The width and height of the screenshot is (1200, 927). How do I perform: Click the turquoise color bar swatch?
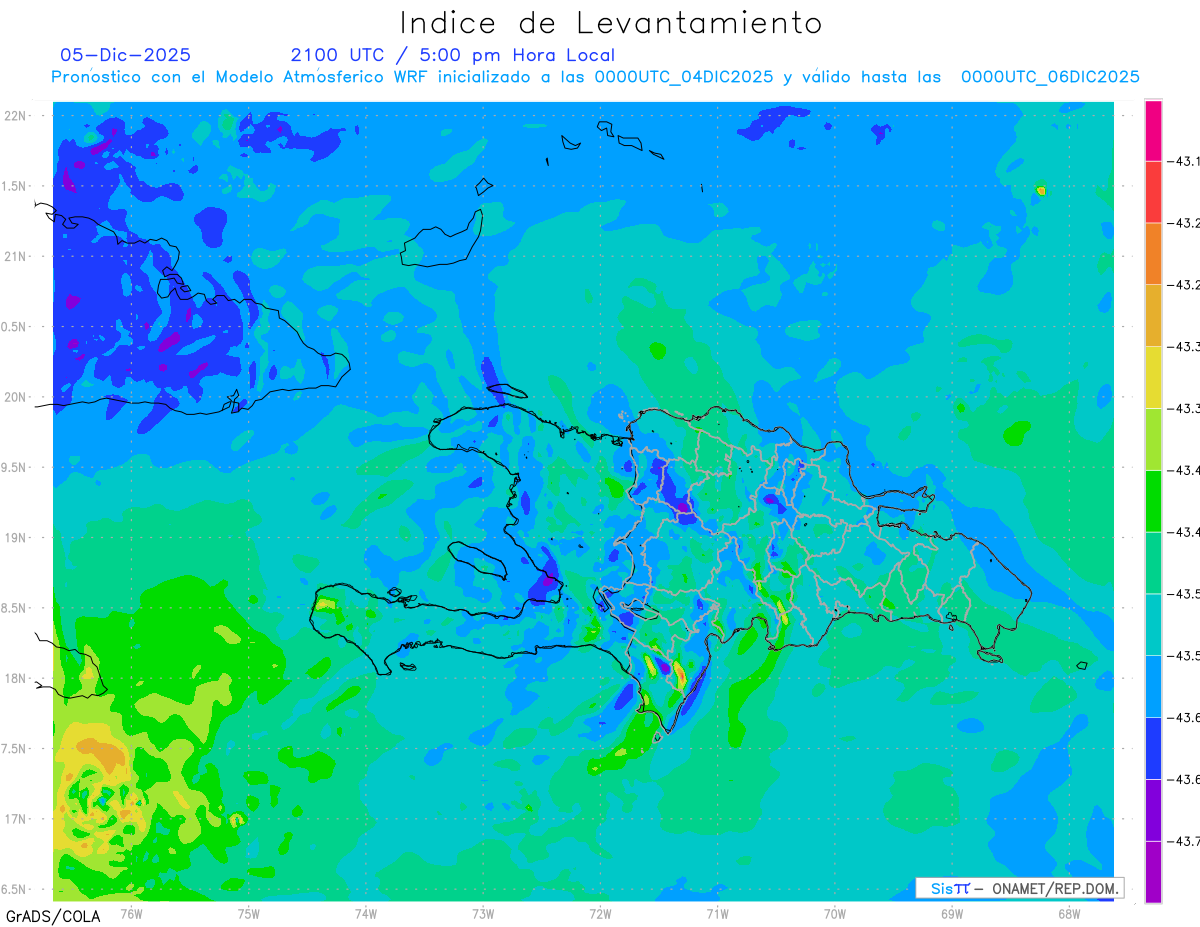coord(1153,624)
